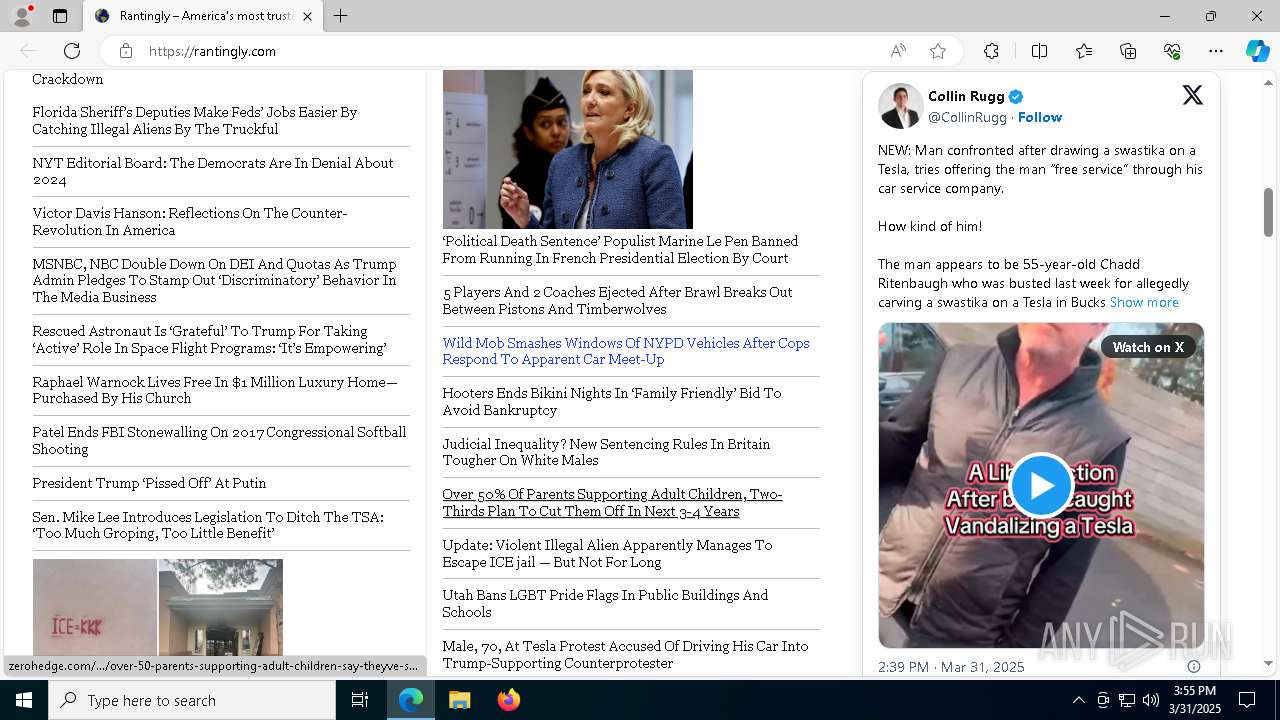Open the Favorites list
Viewport: 1280px width, 720px height.
coord(1084,51)
